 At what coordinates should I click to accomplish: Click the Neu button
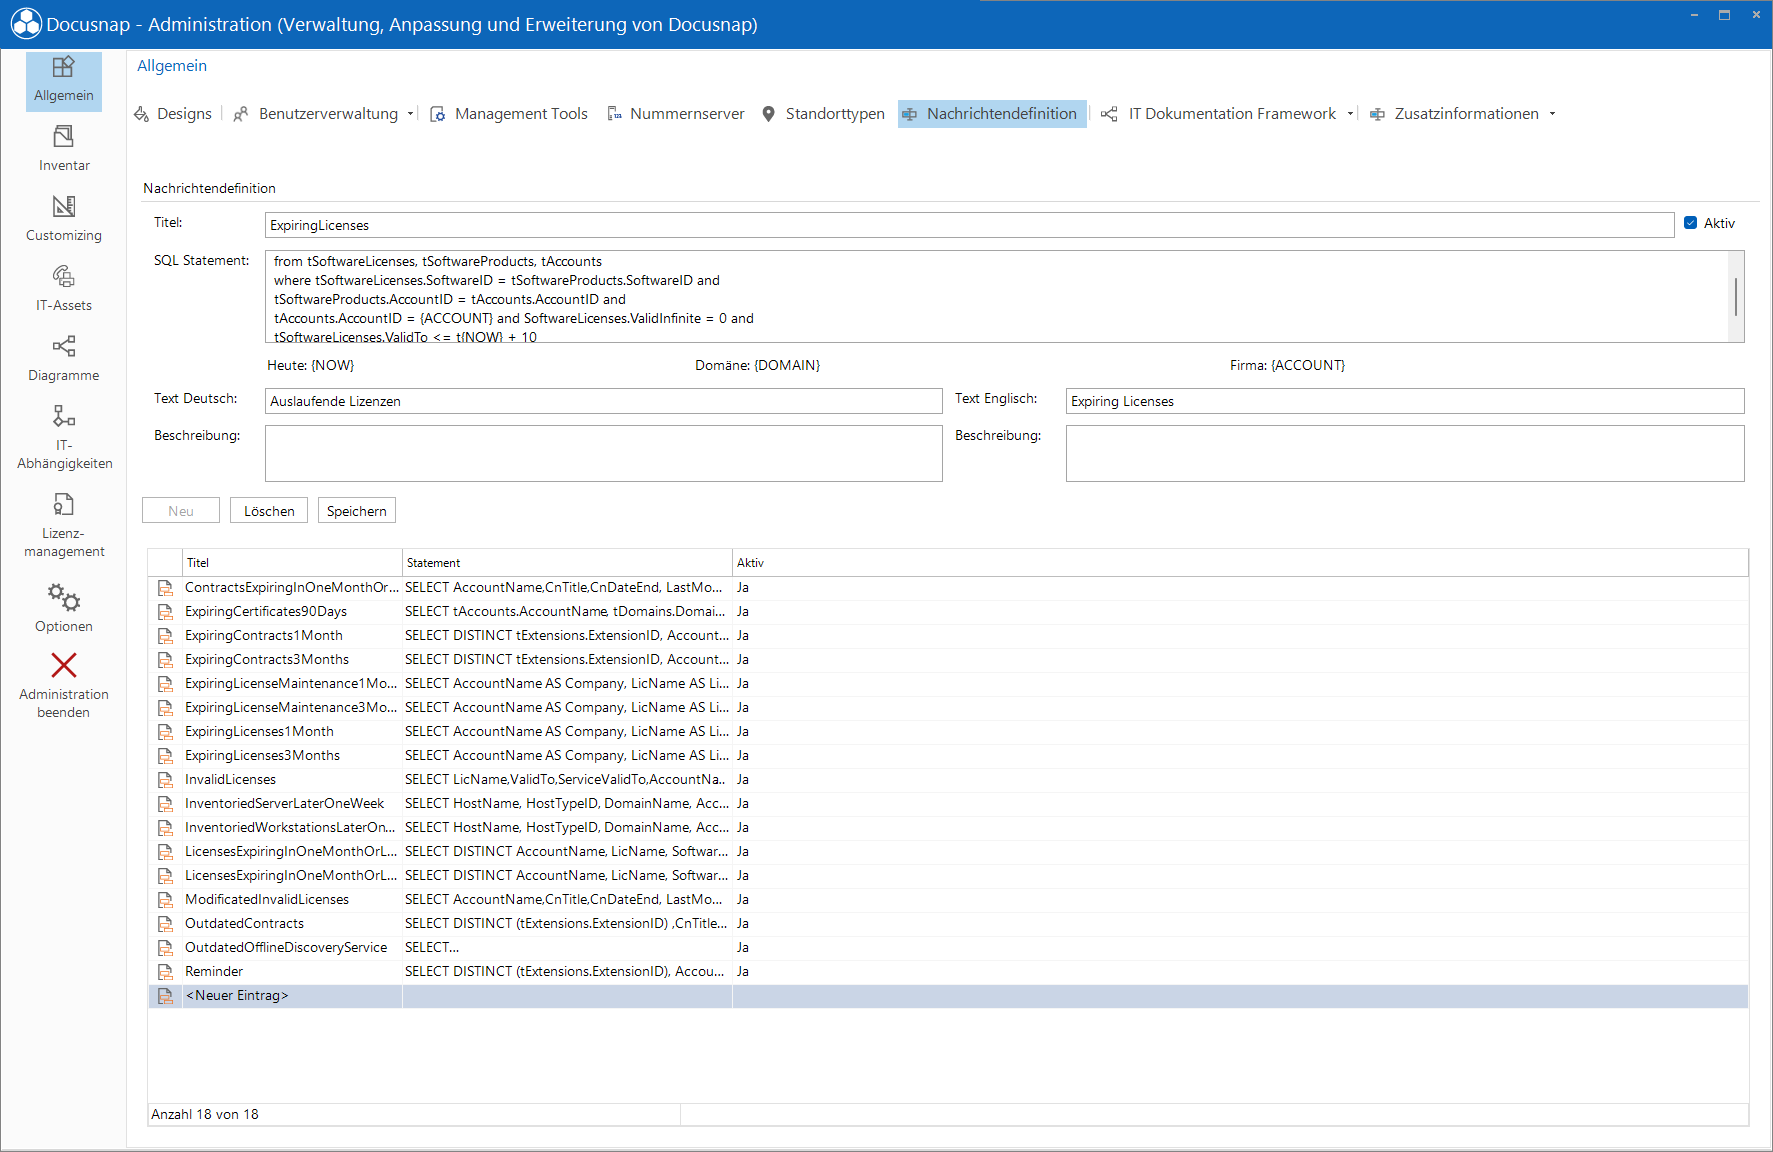[x=181, y=511]
